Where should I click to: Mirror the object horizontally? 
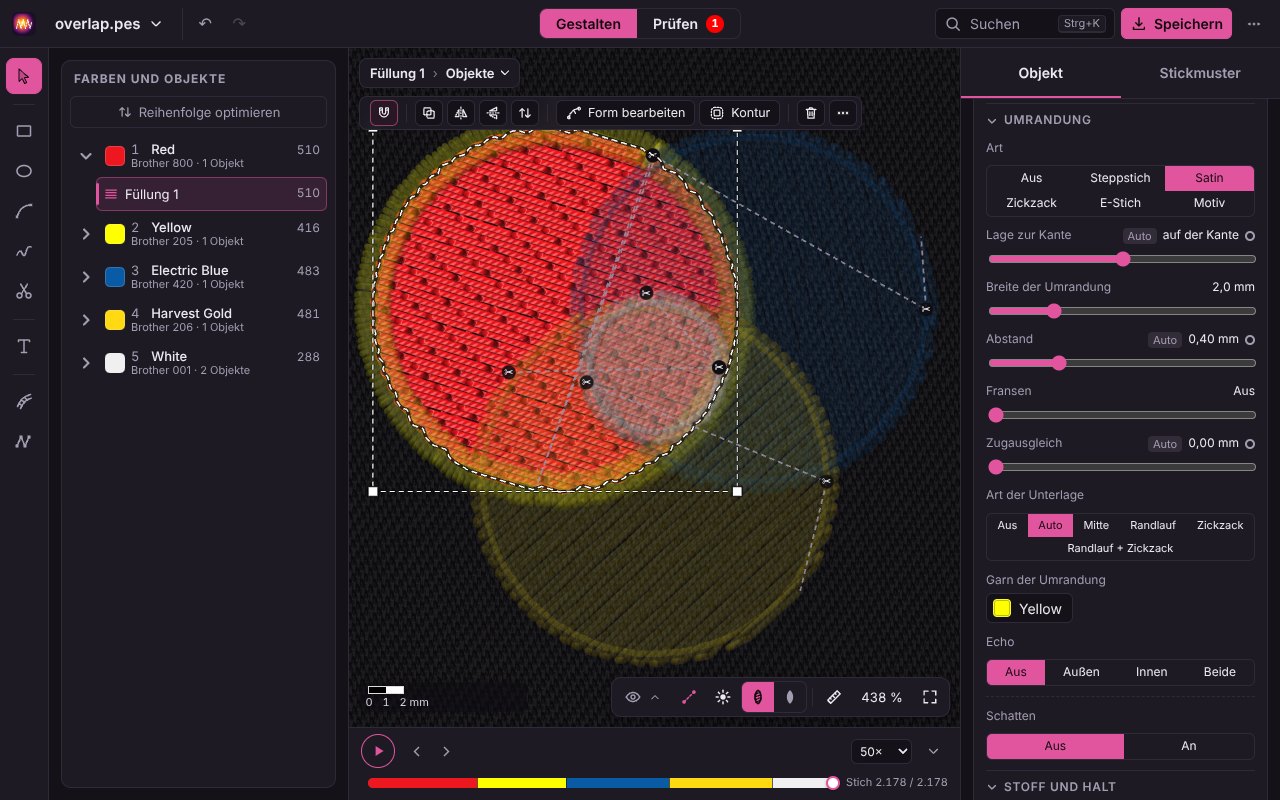coord(461,113)
